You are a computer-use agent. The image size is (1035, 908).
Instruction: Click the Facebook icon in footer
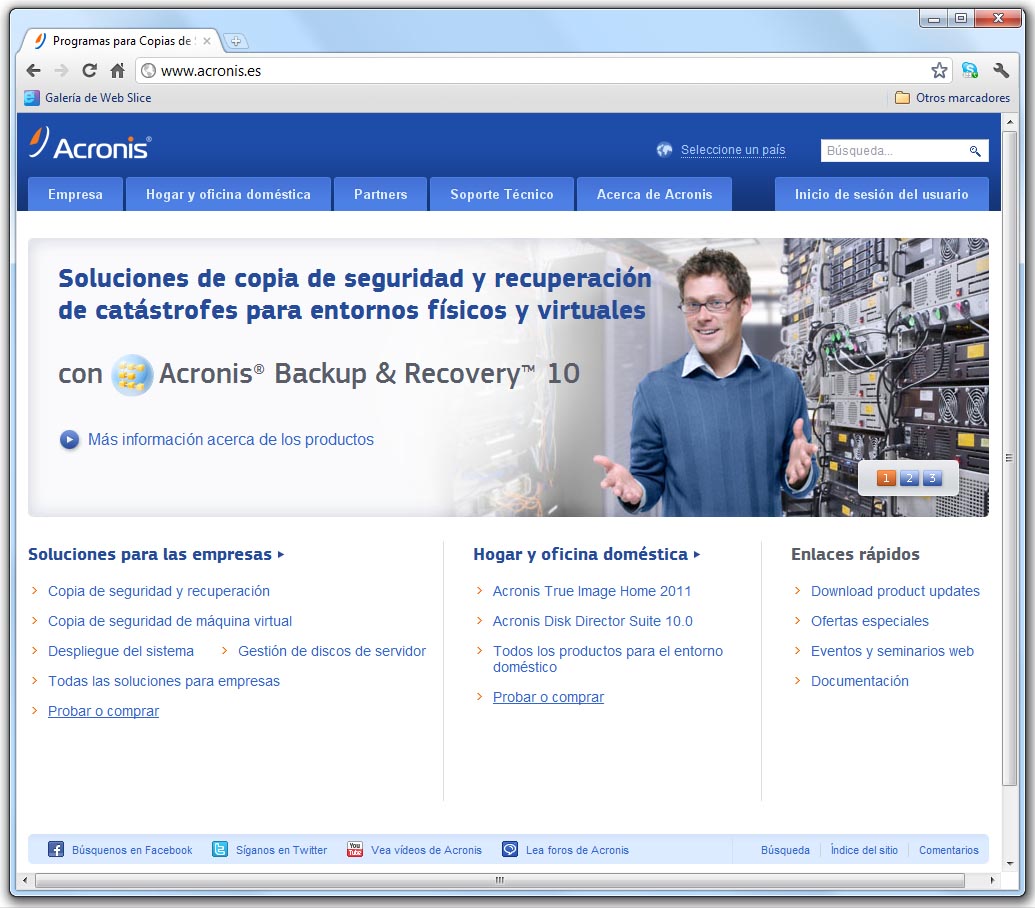click(56, 849)
